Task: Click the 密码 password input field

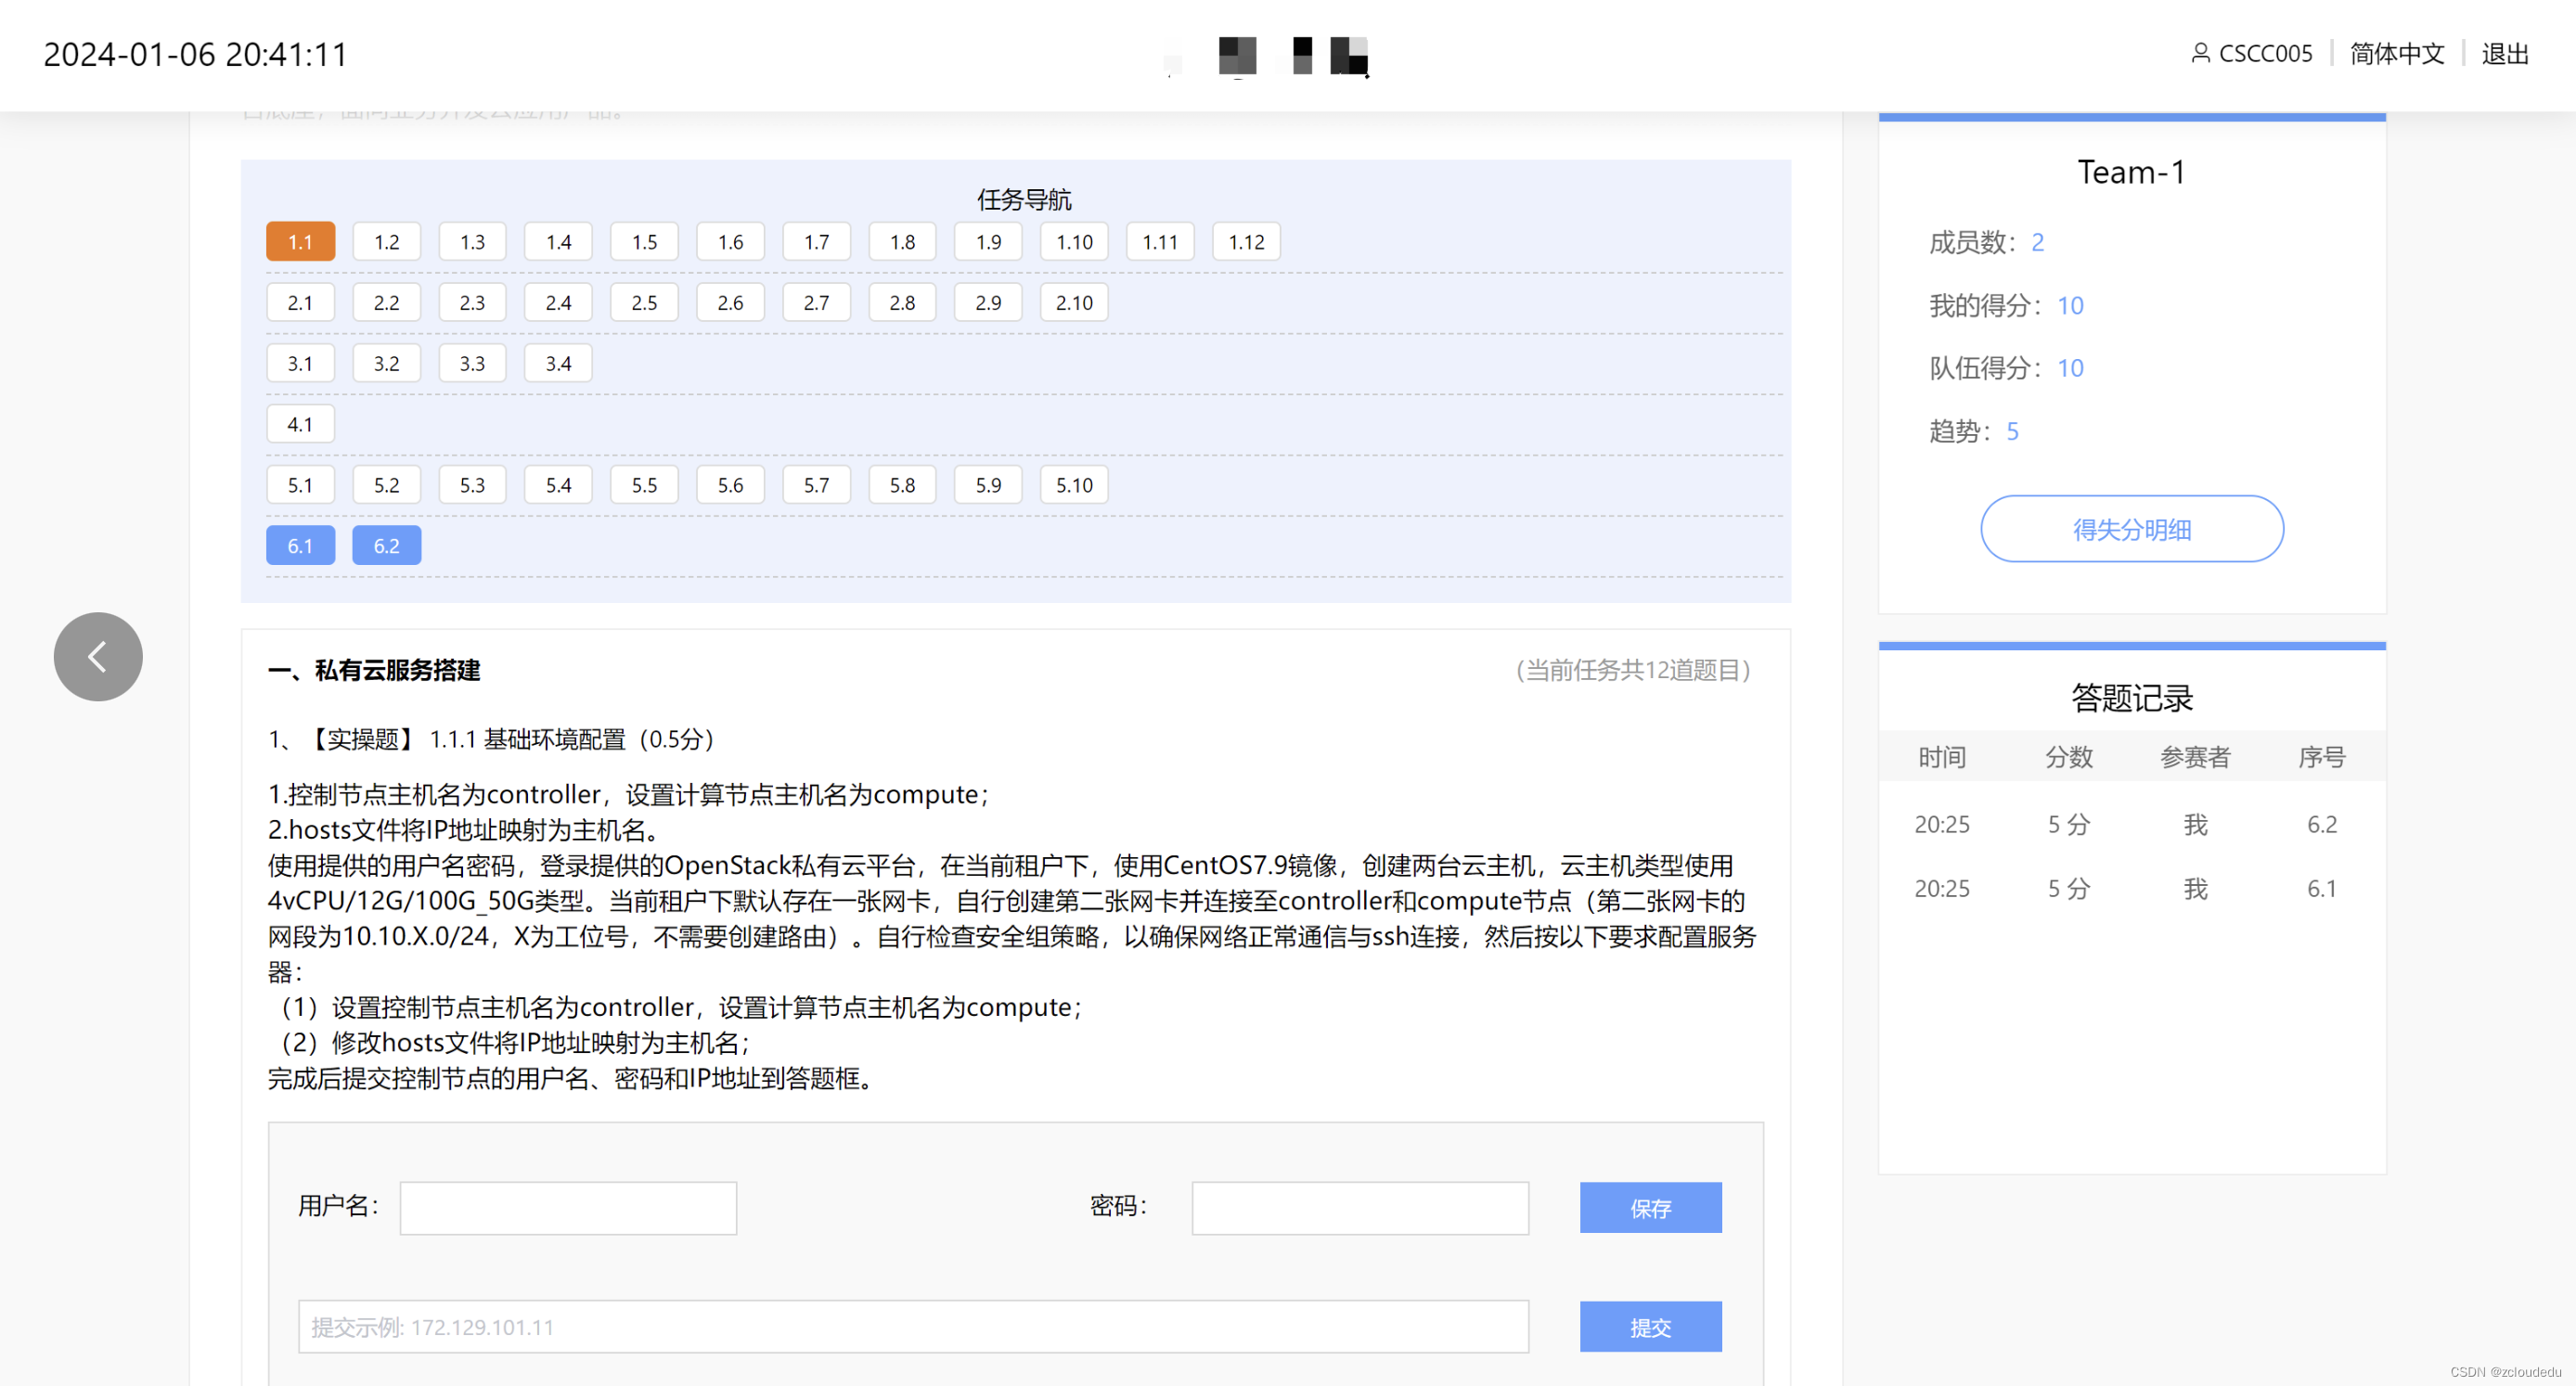Action: [x=1359, y=1208]
